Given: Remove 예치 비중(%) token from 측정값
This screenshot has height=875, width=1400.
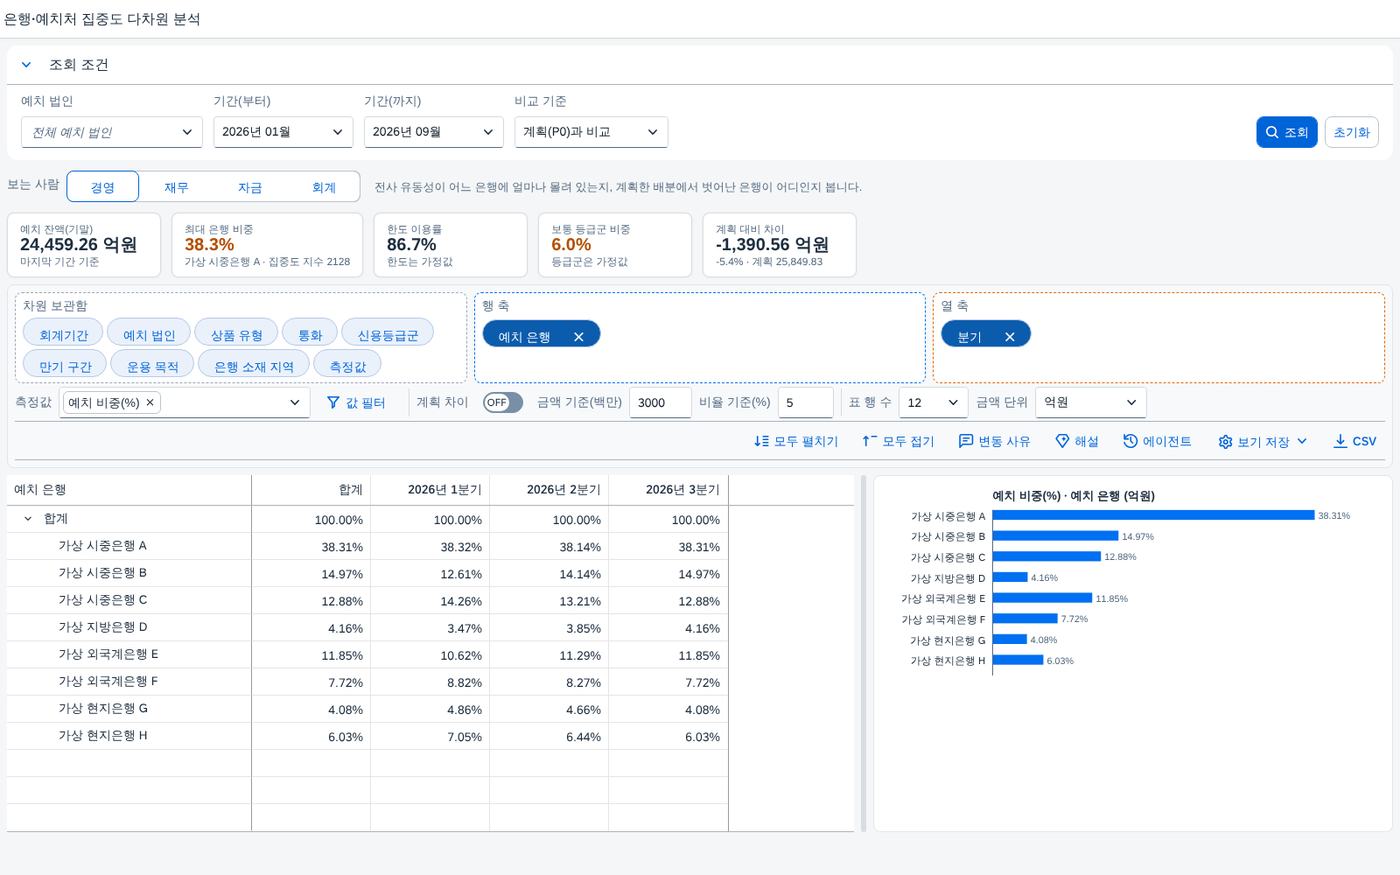Looking at the screenshot, I should 150,402.
